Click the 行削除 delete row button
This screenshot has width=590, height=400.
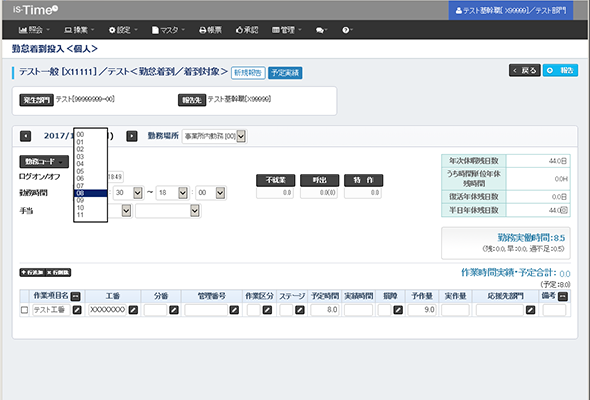click(x=58, y=272)
